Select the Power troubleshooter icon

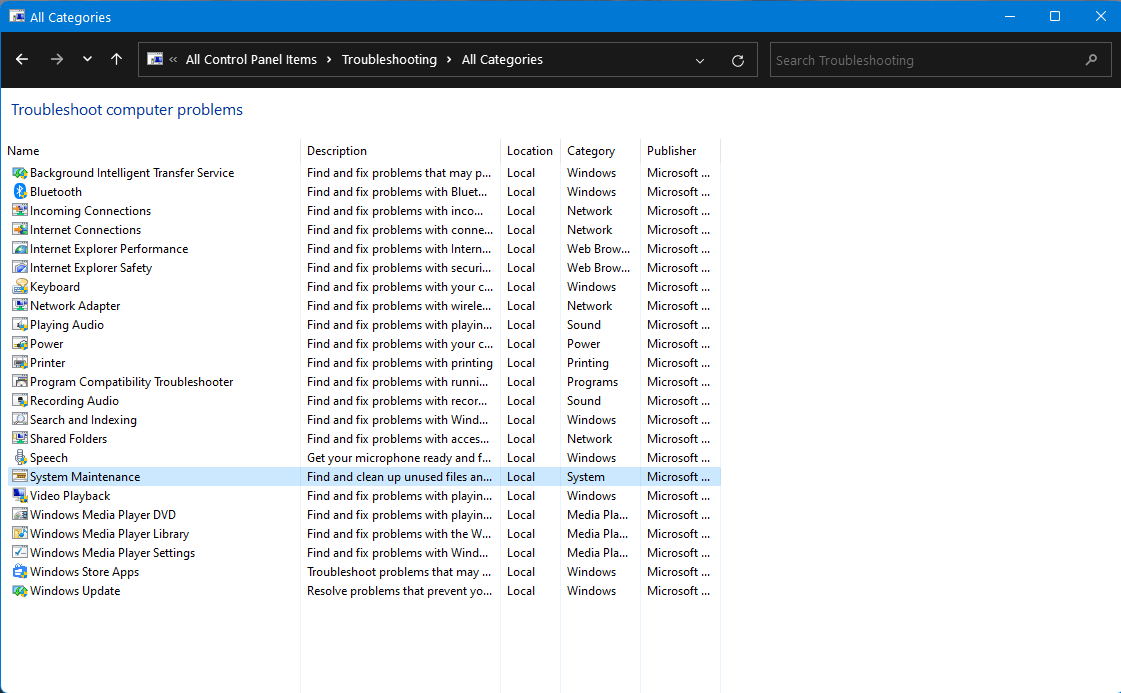[20, 343]
